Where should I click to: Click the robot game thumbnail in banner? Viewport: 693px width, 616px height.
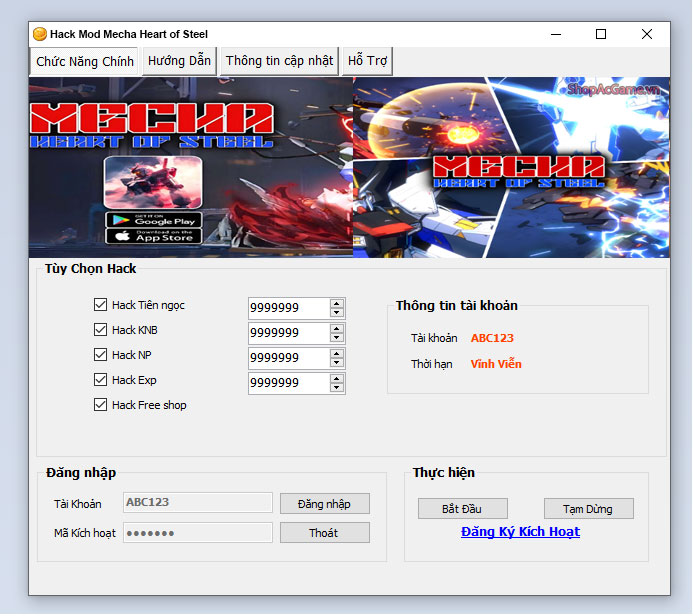point(153,183)
